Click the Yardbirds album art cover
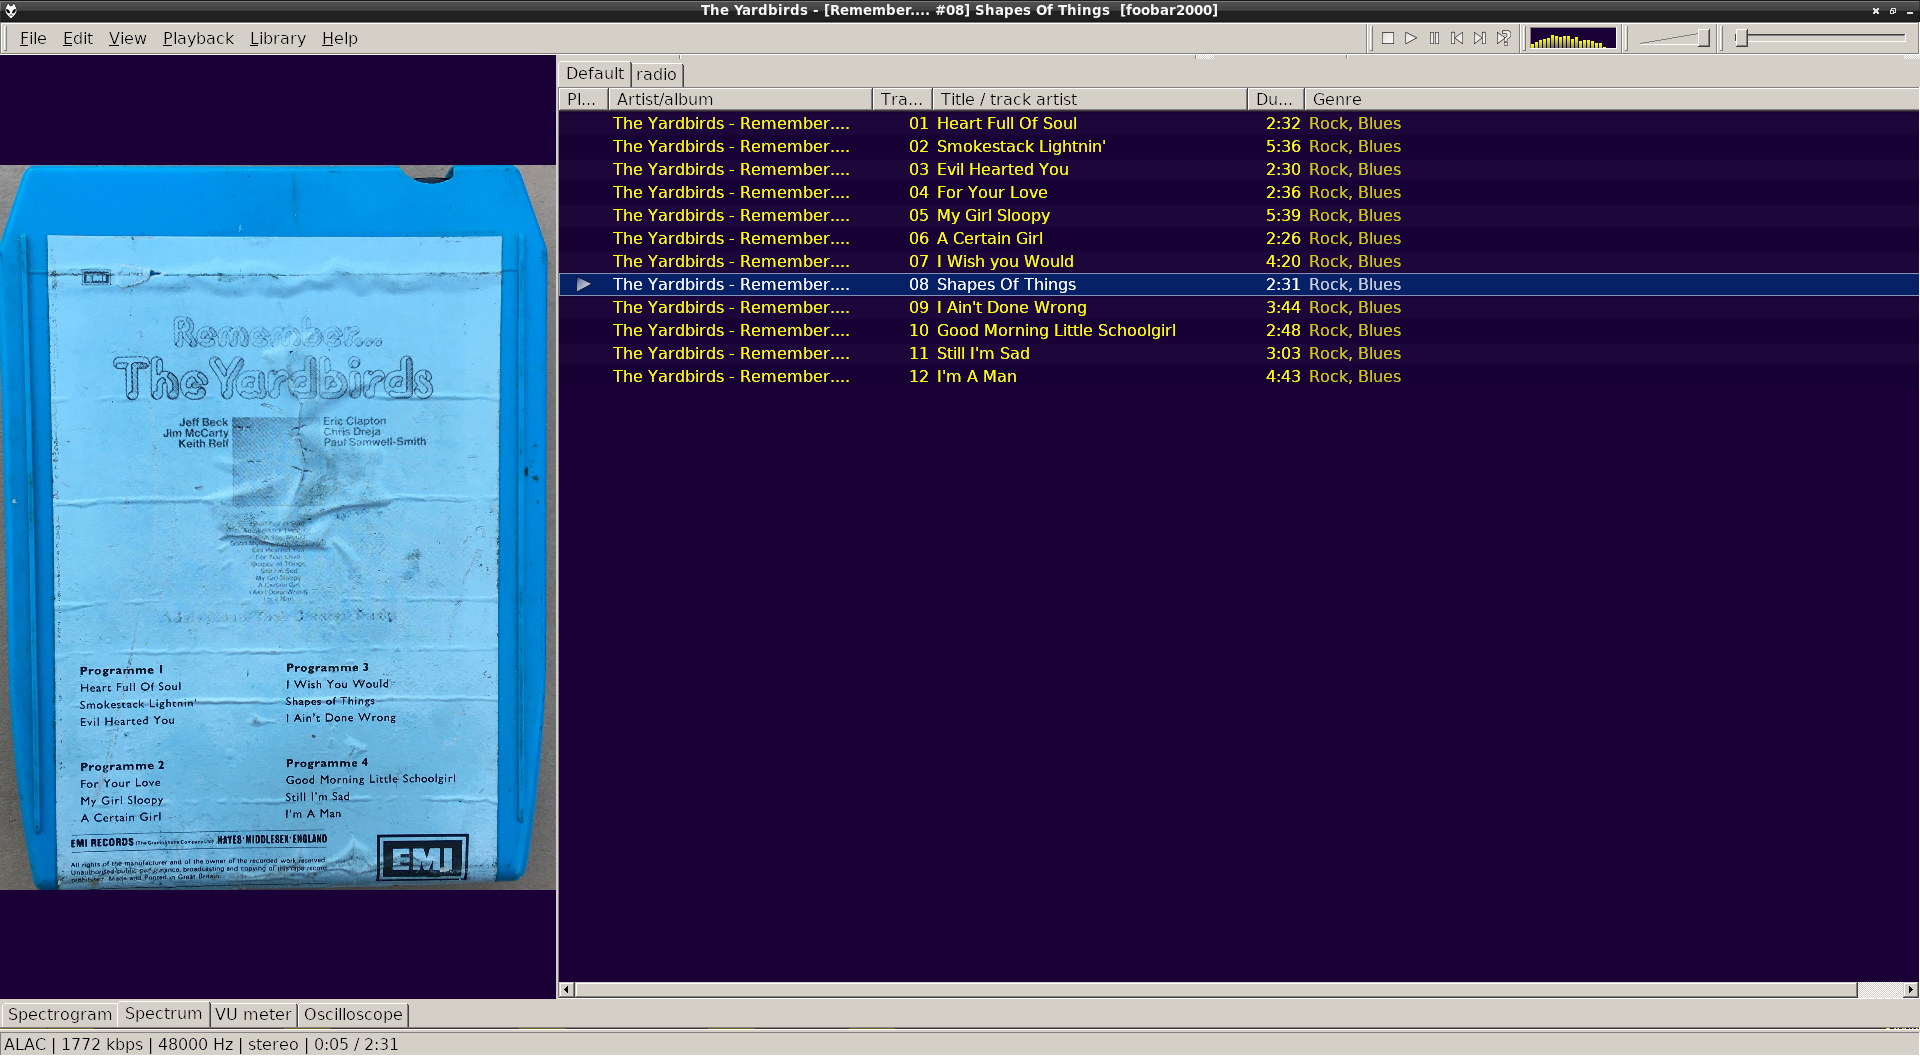Screen dimensions: 1920x1056 277,527
